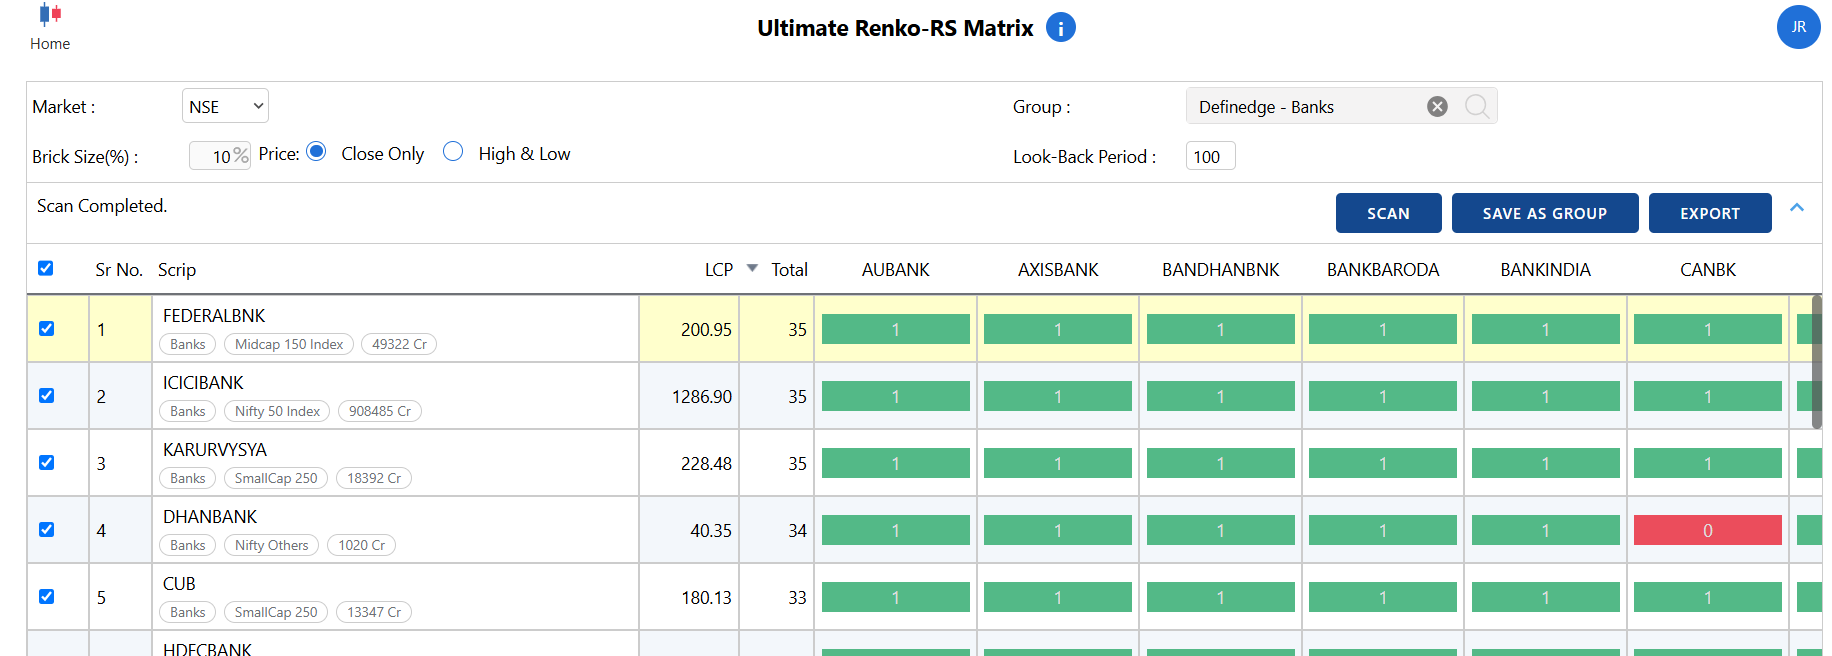Click the CANBK column header
The height and width of the screenshot is (656, 1832).
point(1708,270)
